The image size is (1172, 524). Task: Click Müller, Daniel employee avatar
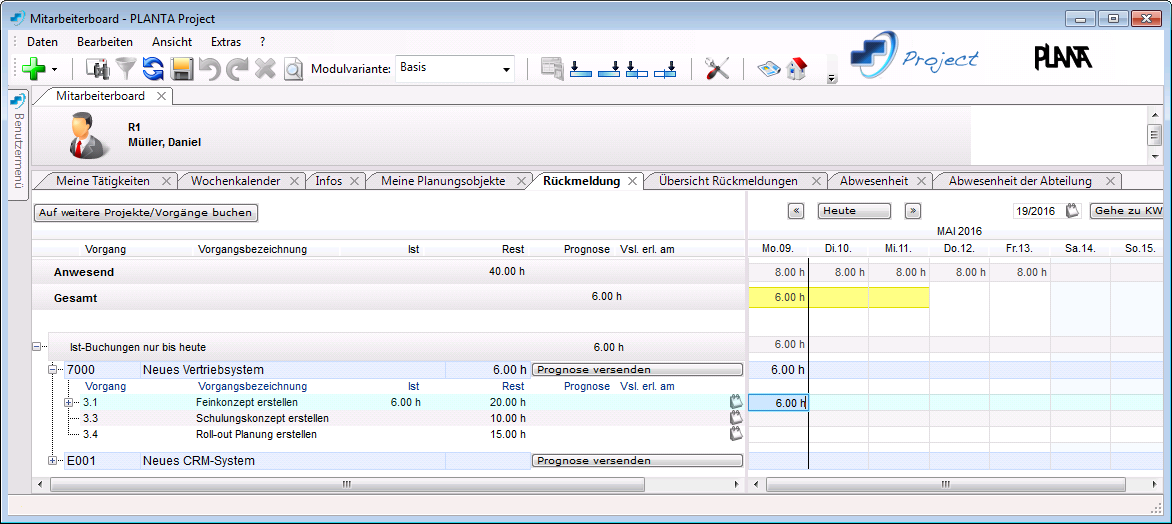[x=91, y=135]
